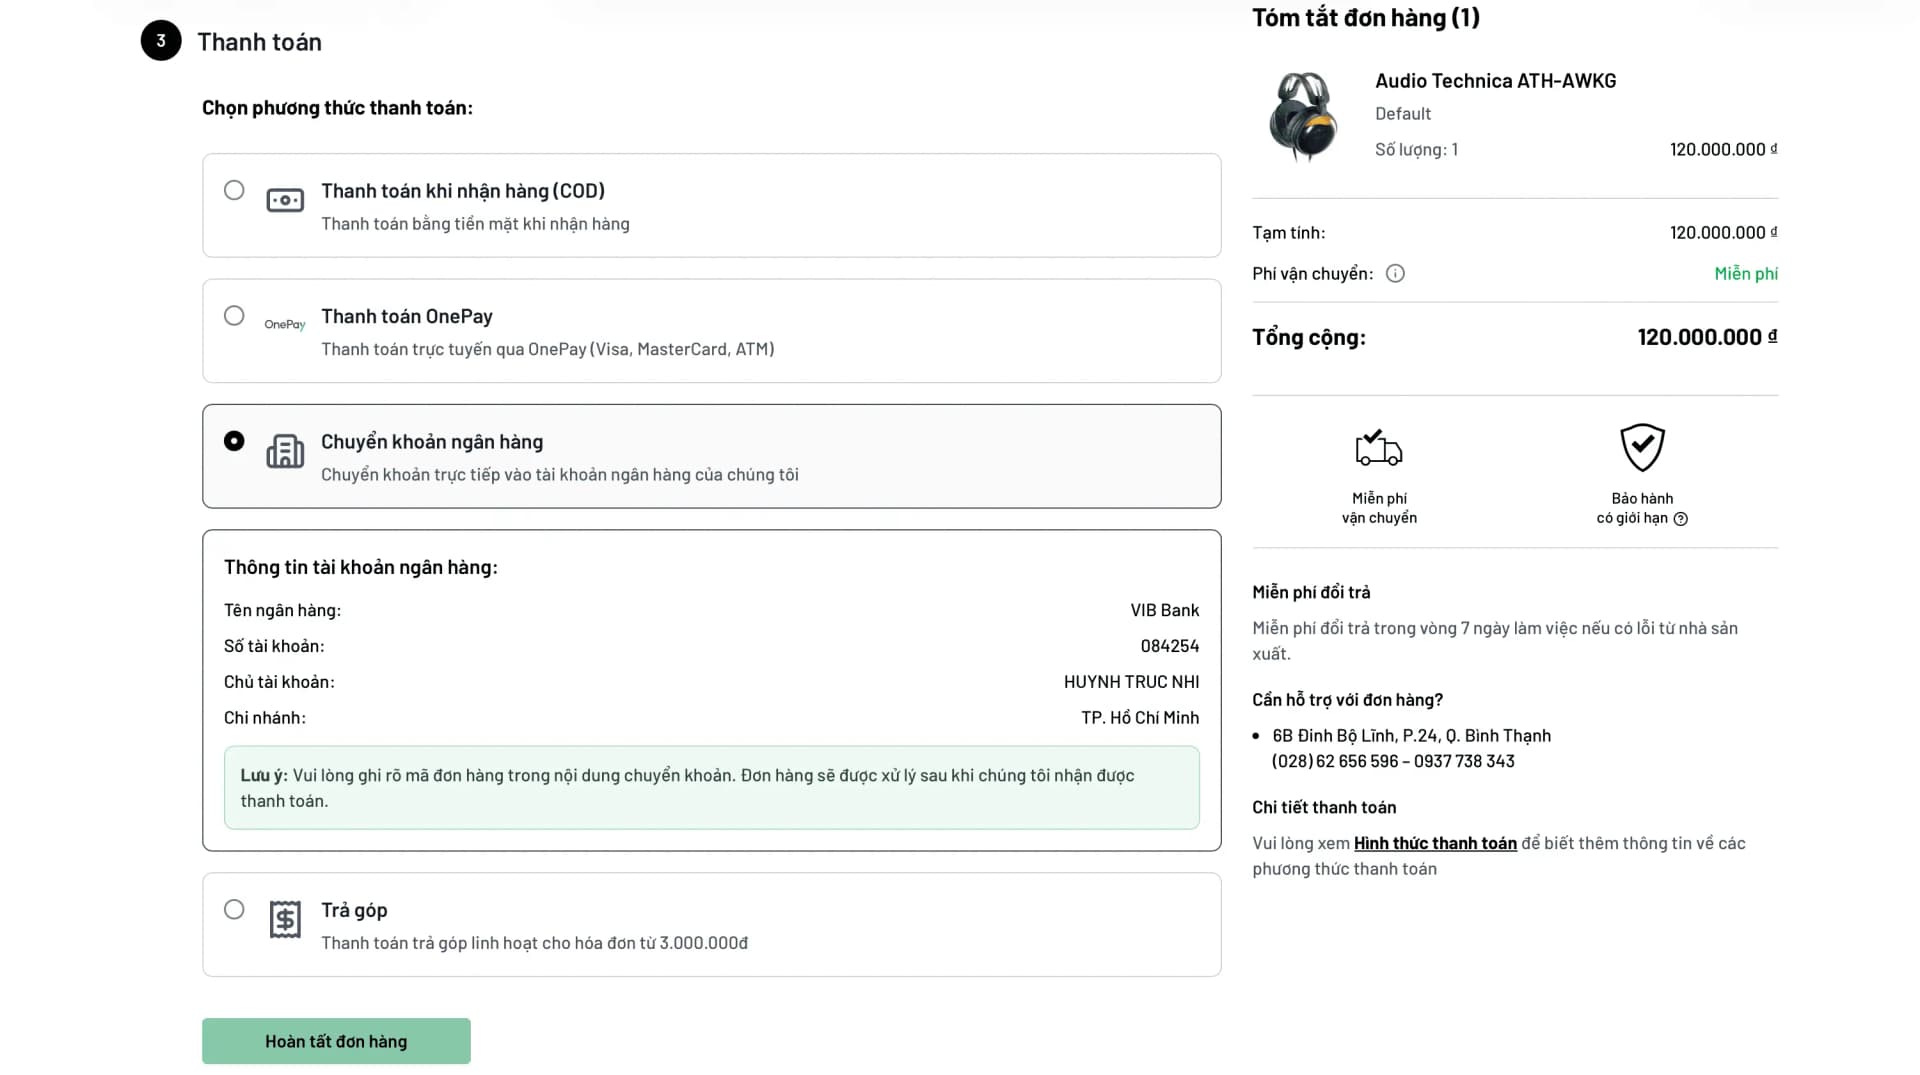Select the OnePay payment radio button
Screen dimensions: 1920x1075
point(234,316)
